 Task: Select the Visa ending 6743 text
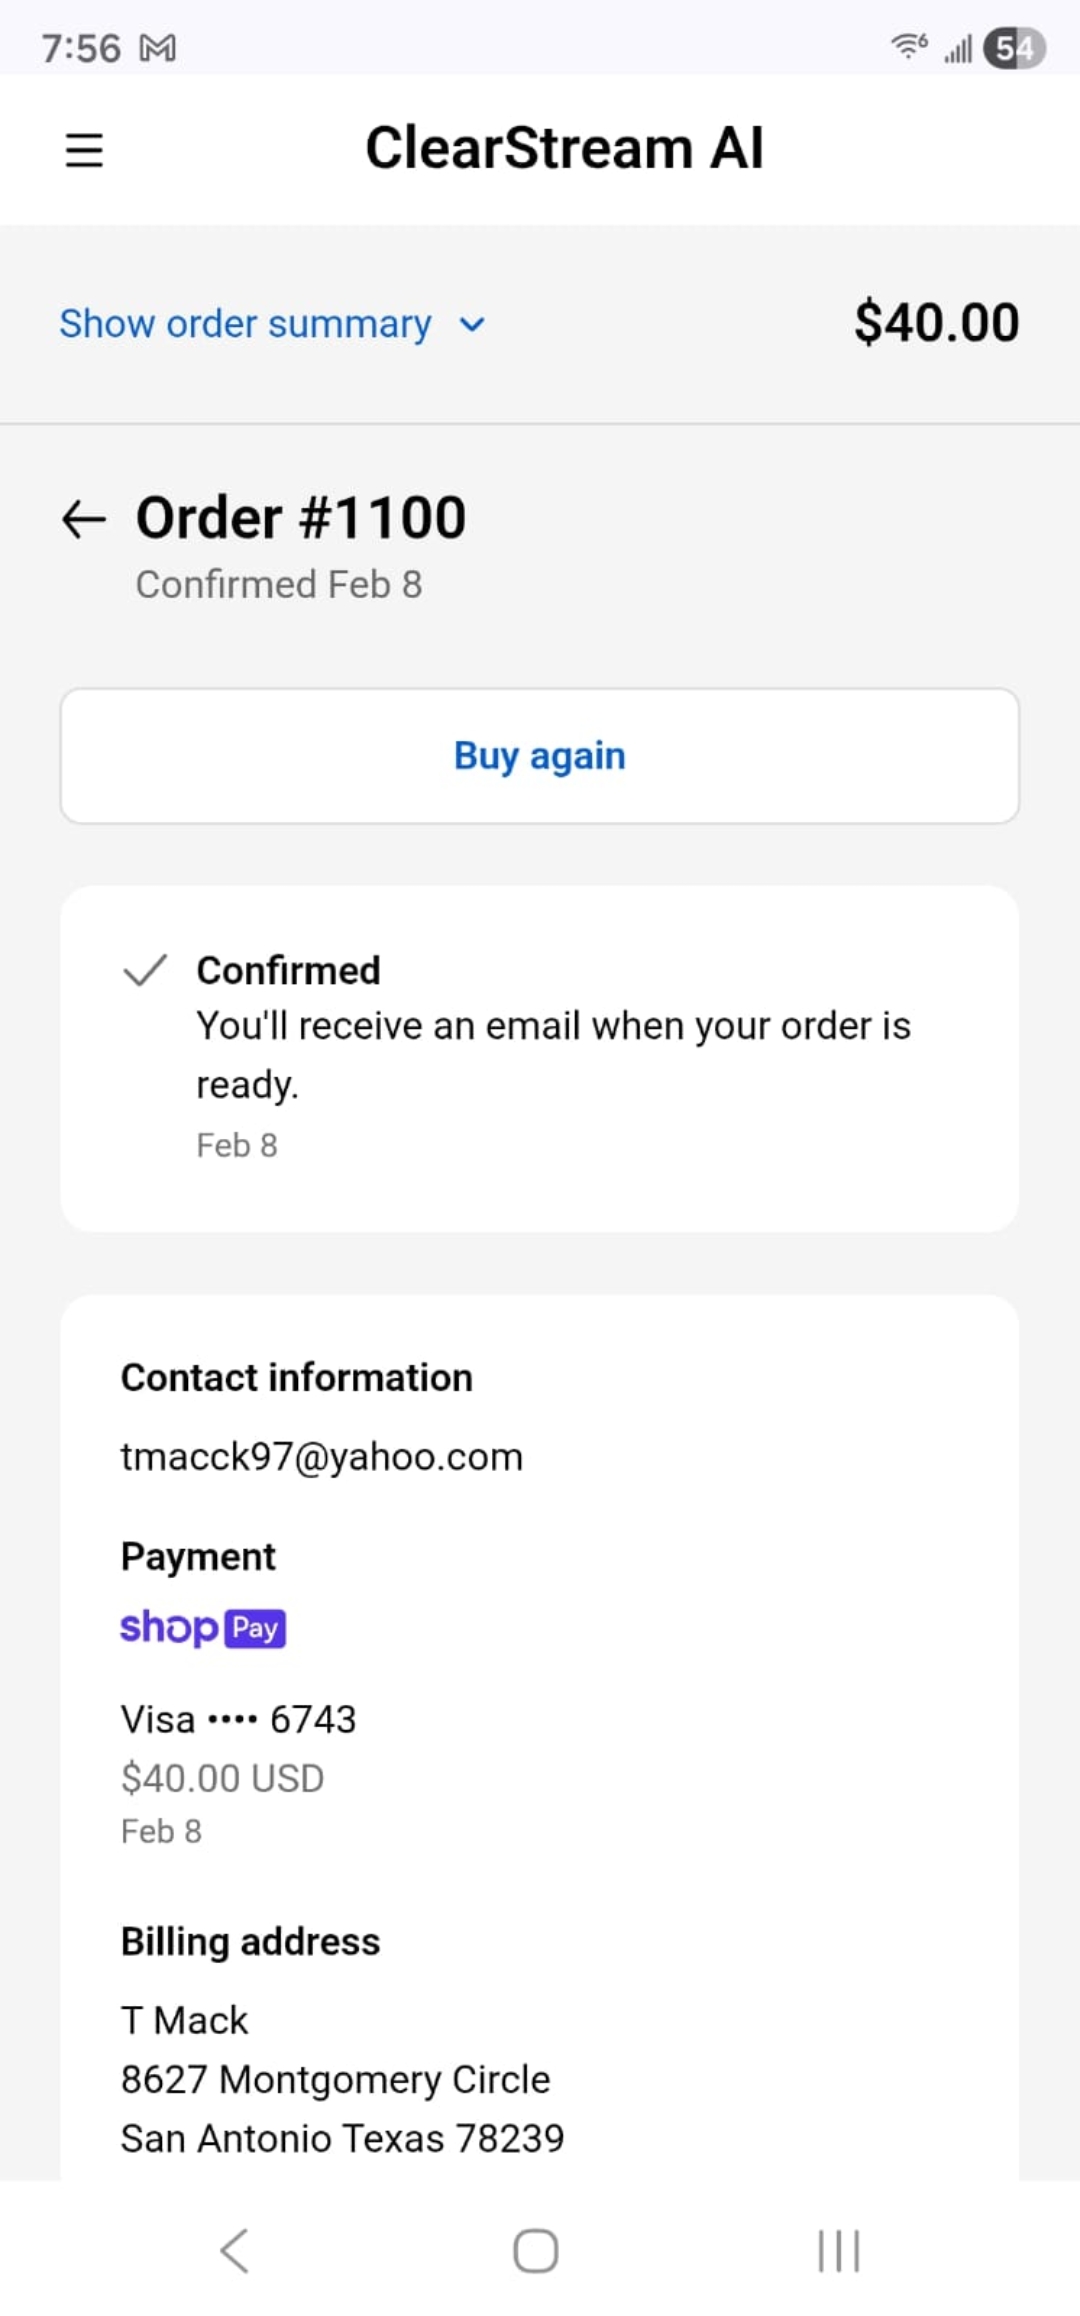tap(238, 1719)
